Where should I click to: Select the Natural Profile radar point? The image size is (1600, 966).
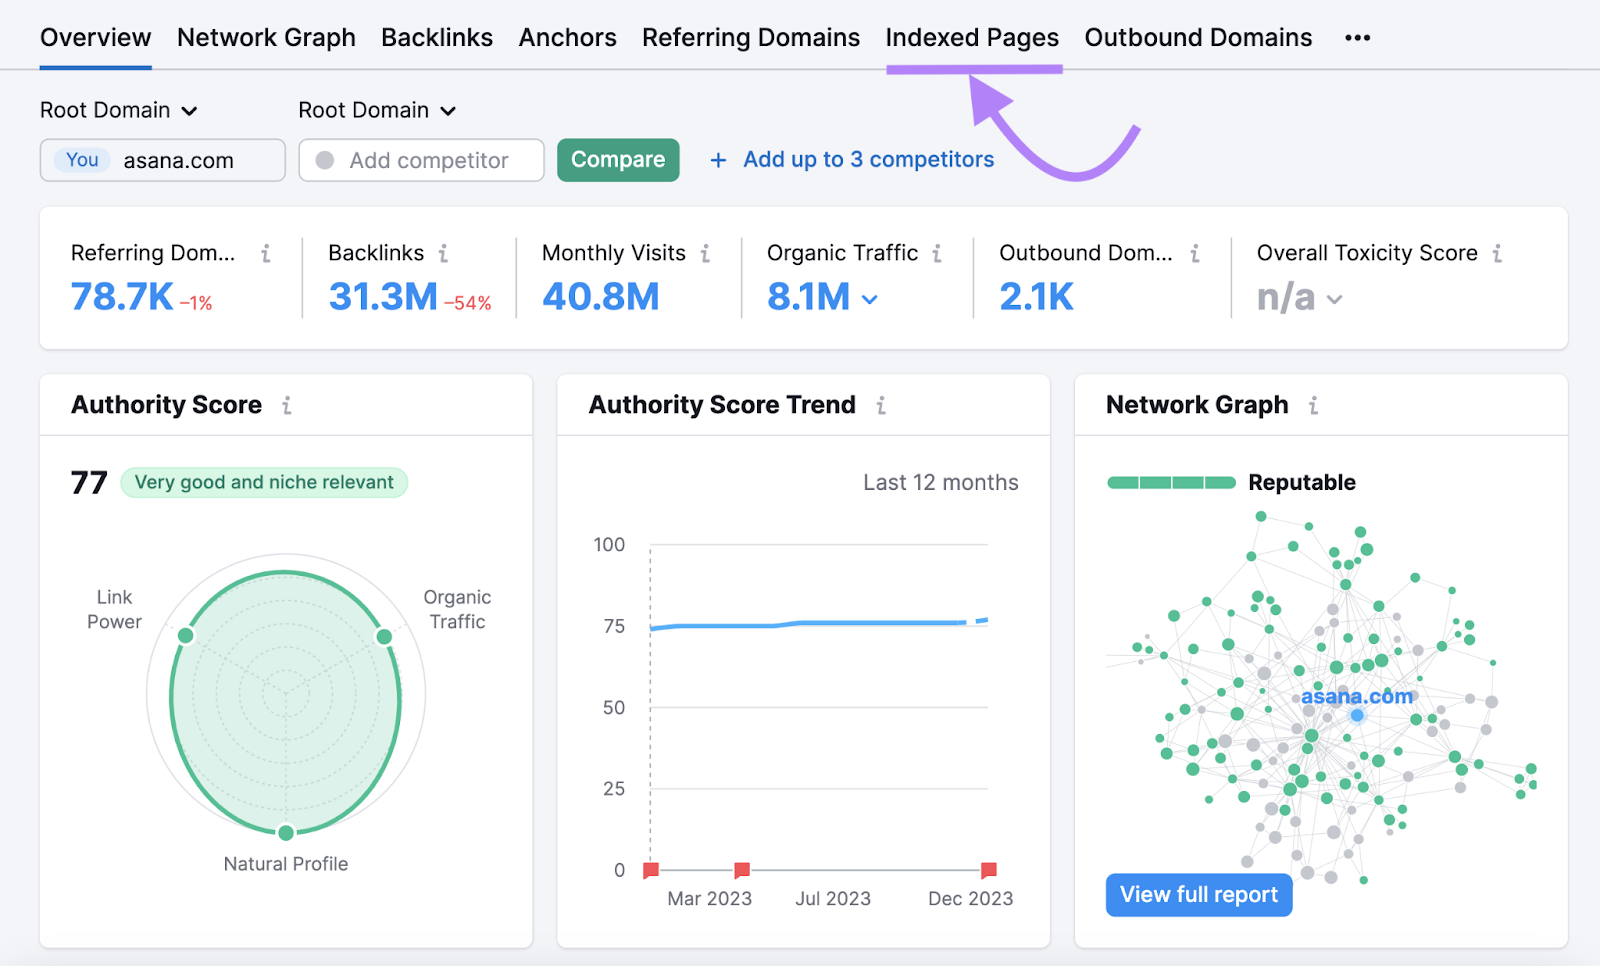pyautogui.click(x=286, y=833)
